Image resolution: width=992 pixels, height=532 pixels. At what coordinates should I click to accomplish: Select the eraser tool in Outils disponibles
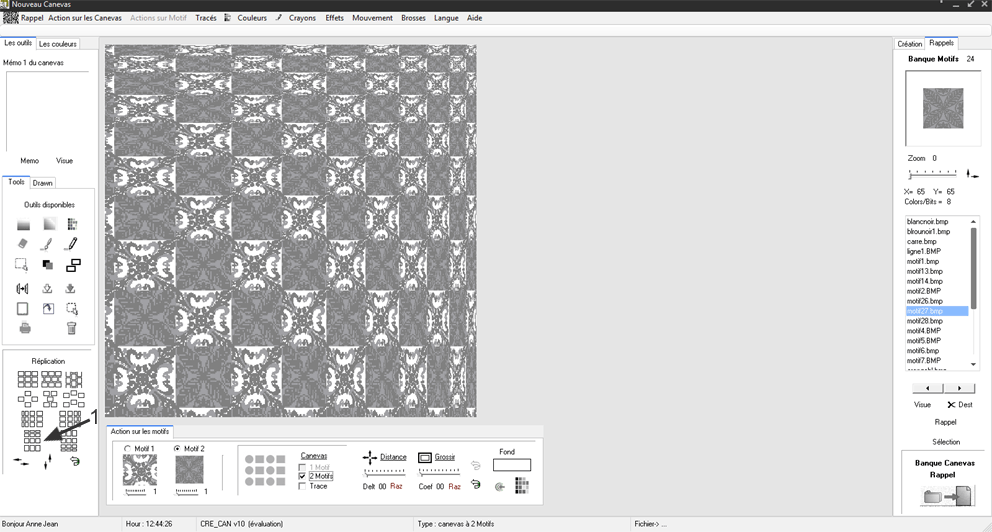click(x=23, y=243)
